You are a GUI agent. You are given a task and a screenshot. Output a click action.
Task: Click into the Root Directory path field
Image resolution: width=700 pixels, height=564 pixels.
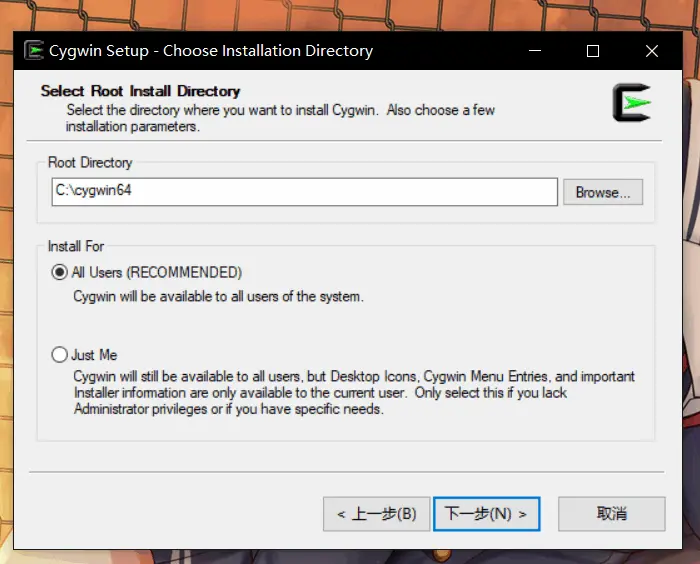point(304,192)
